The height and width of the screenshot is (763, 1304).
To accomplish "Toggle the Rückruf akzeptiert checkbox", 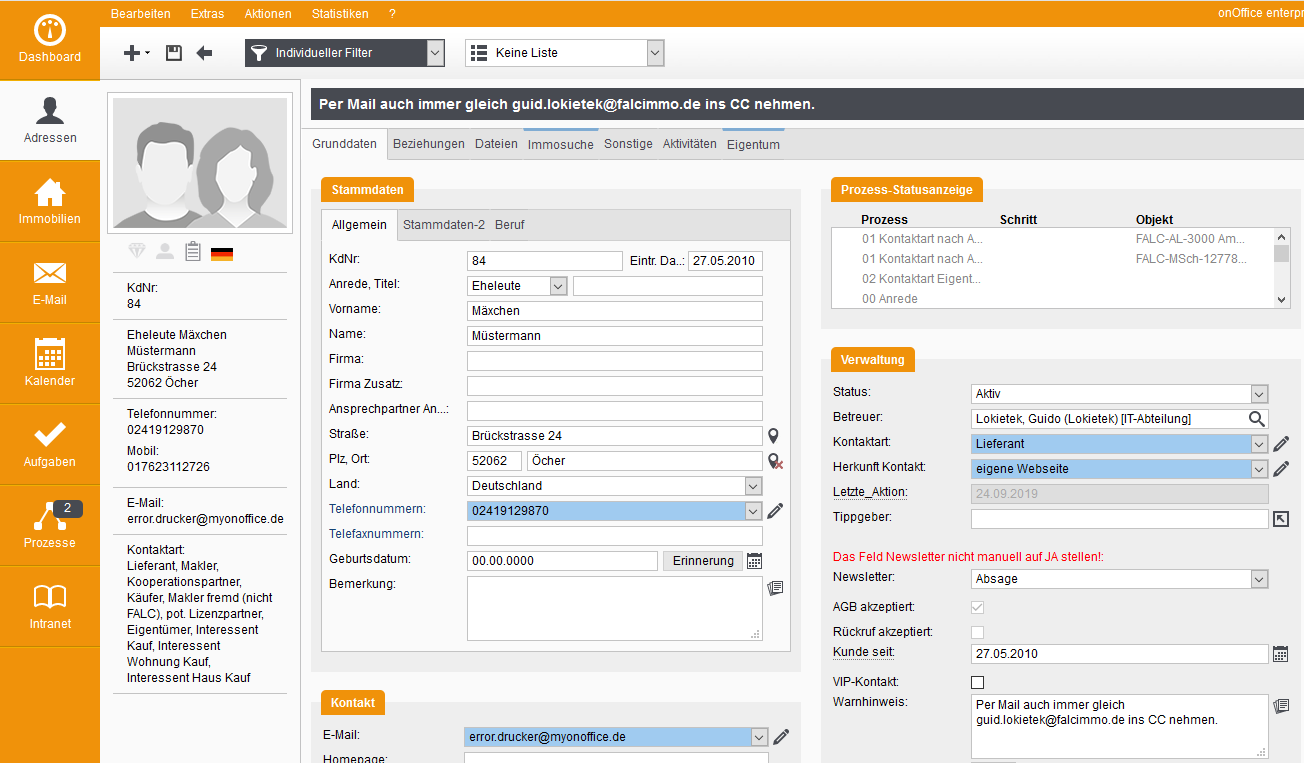I will click(978, 632).
